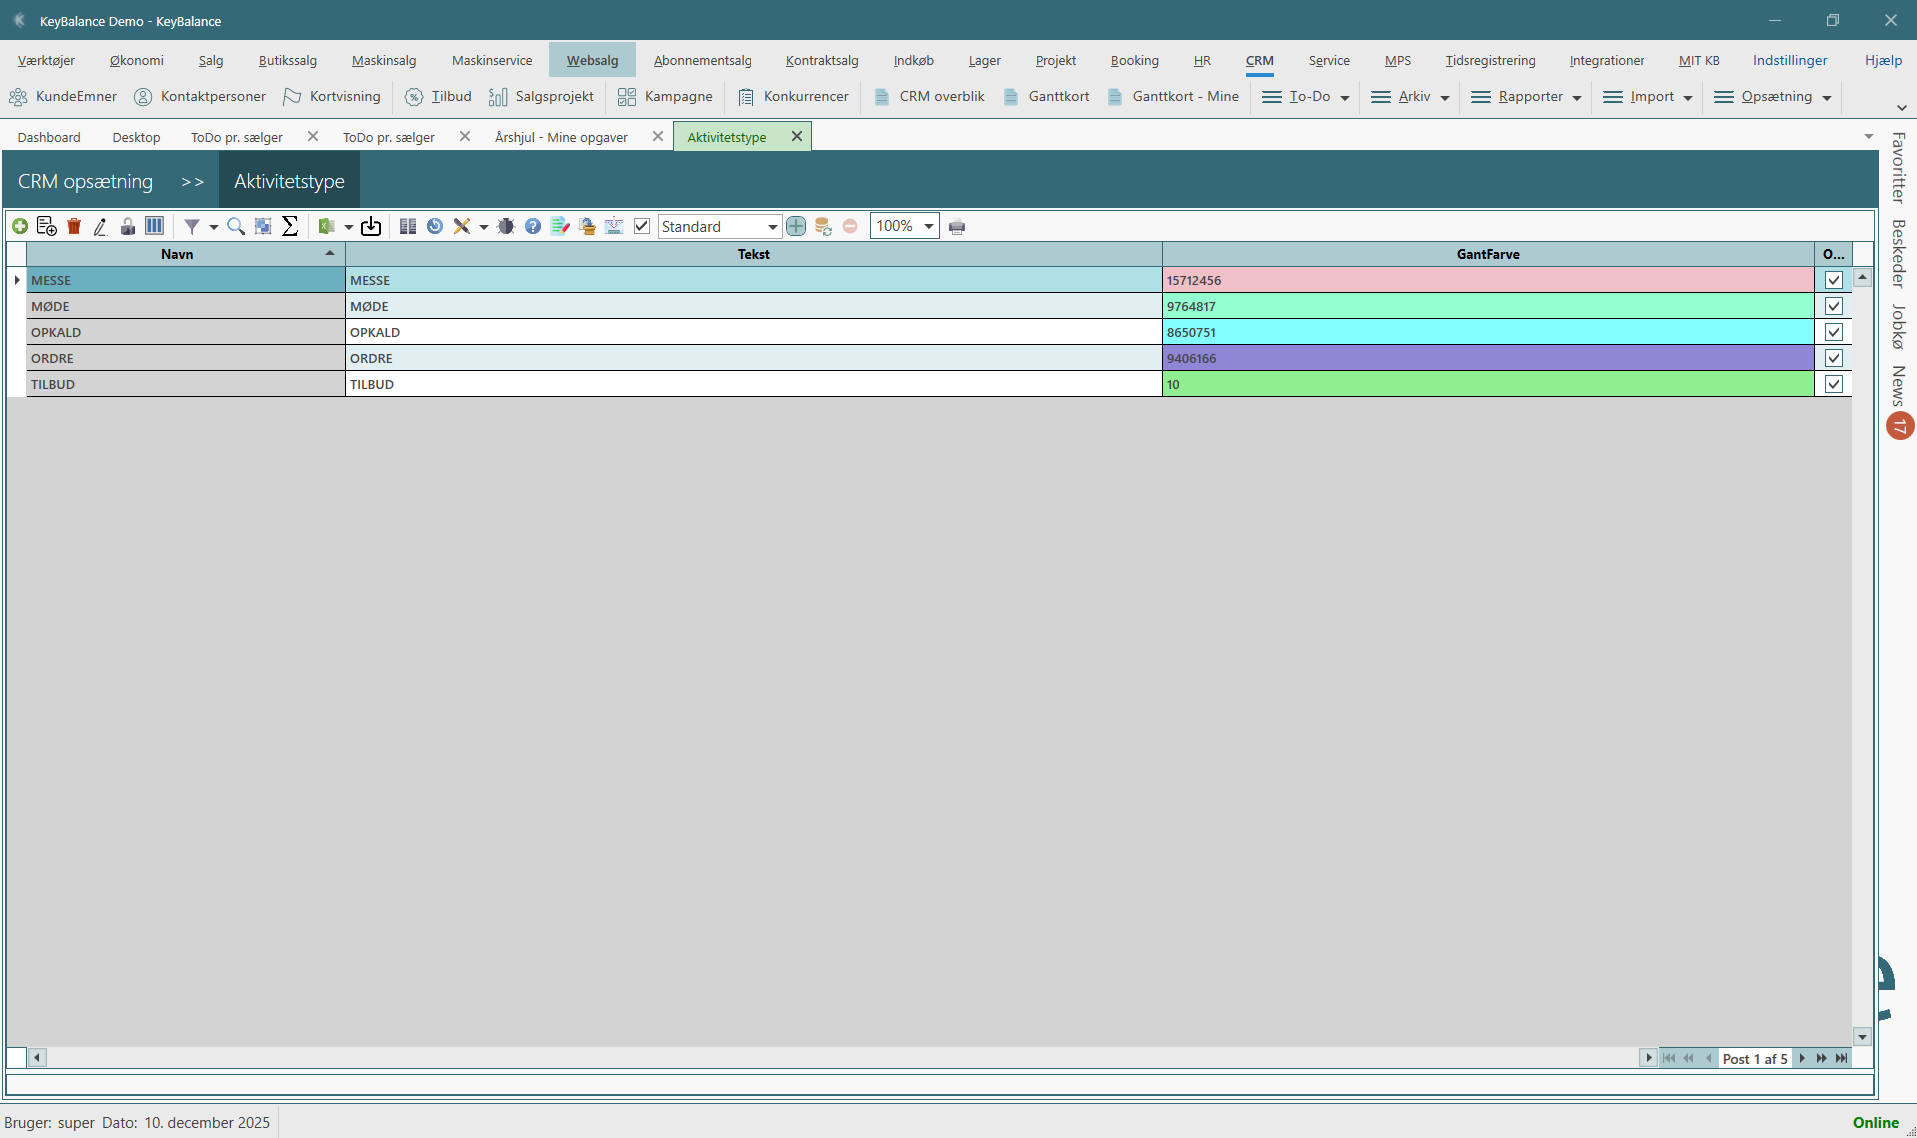The image size is (1917, 1138).
Task: Uncheck the checkbox in MESSE row
Action: (1833, 280)
